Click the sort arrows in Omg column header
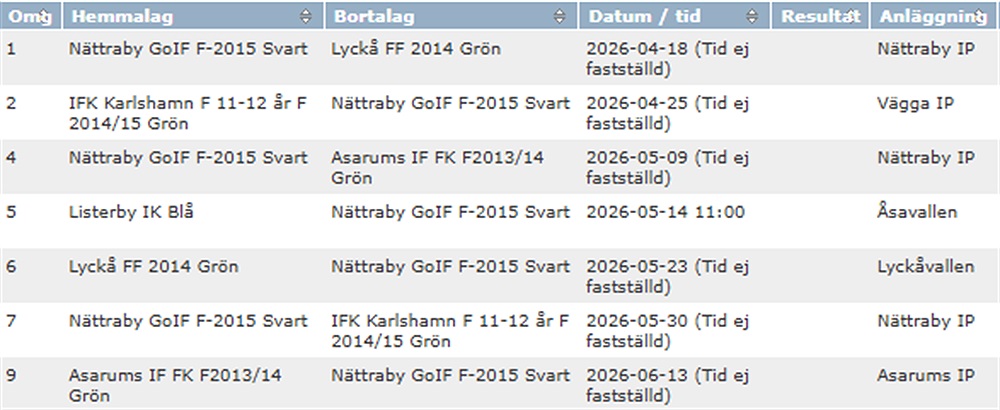 (x=52, y=16)
